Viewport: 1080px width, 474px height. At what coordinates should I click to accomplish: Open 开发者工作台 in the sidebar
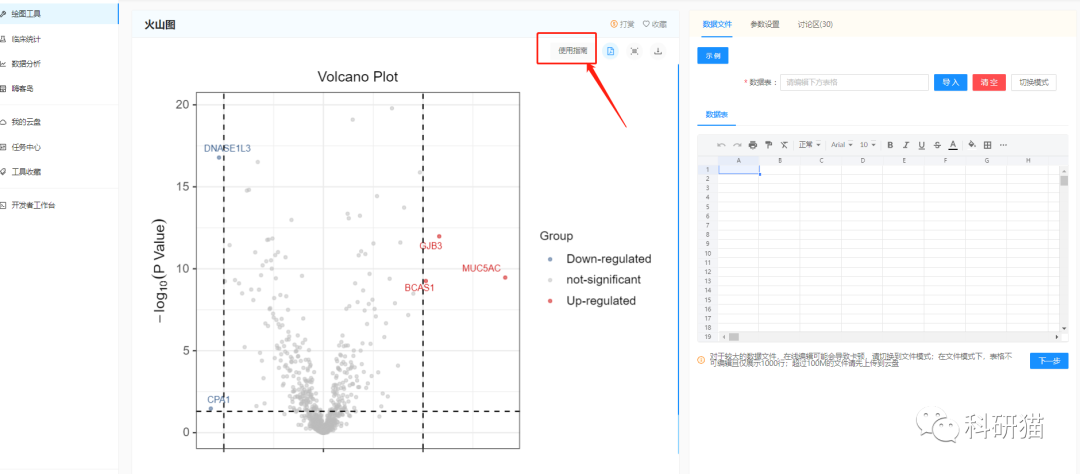(x=59, y=205)
